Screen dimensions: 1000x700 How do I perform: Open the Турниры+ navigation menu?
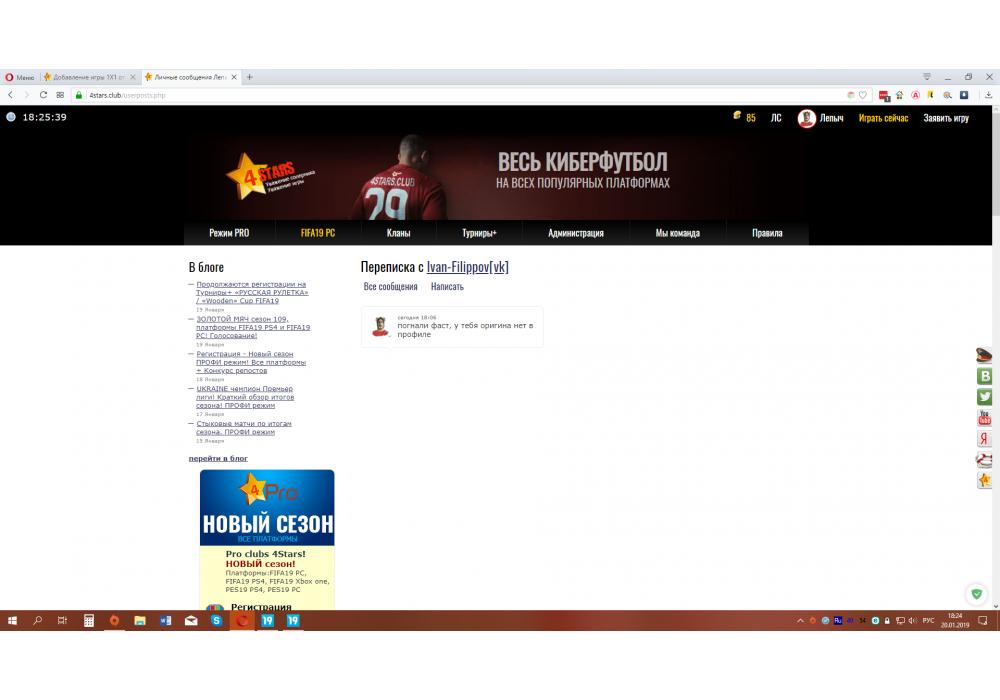tap(479, 233)
